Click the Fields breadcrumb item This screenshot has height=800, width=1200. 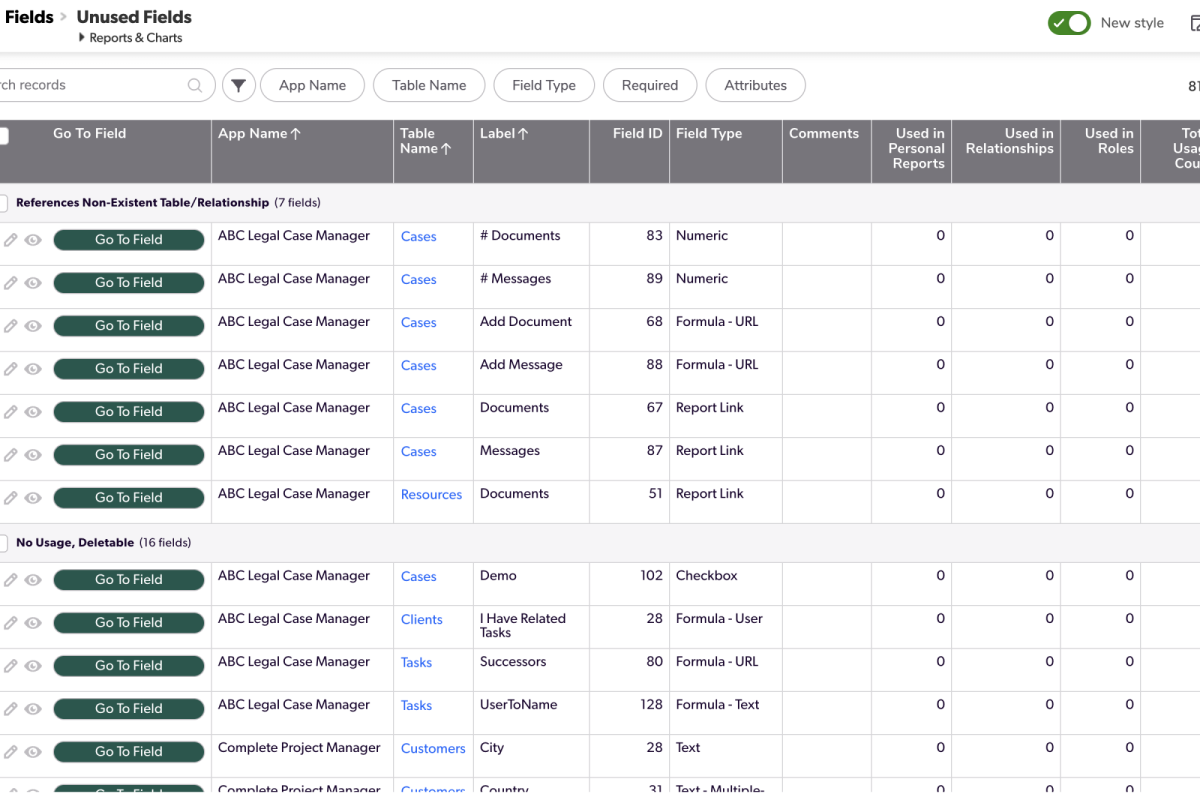click(x=29, y=16)
